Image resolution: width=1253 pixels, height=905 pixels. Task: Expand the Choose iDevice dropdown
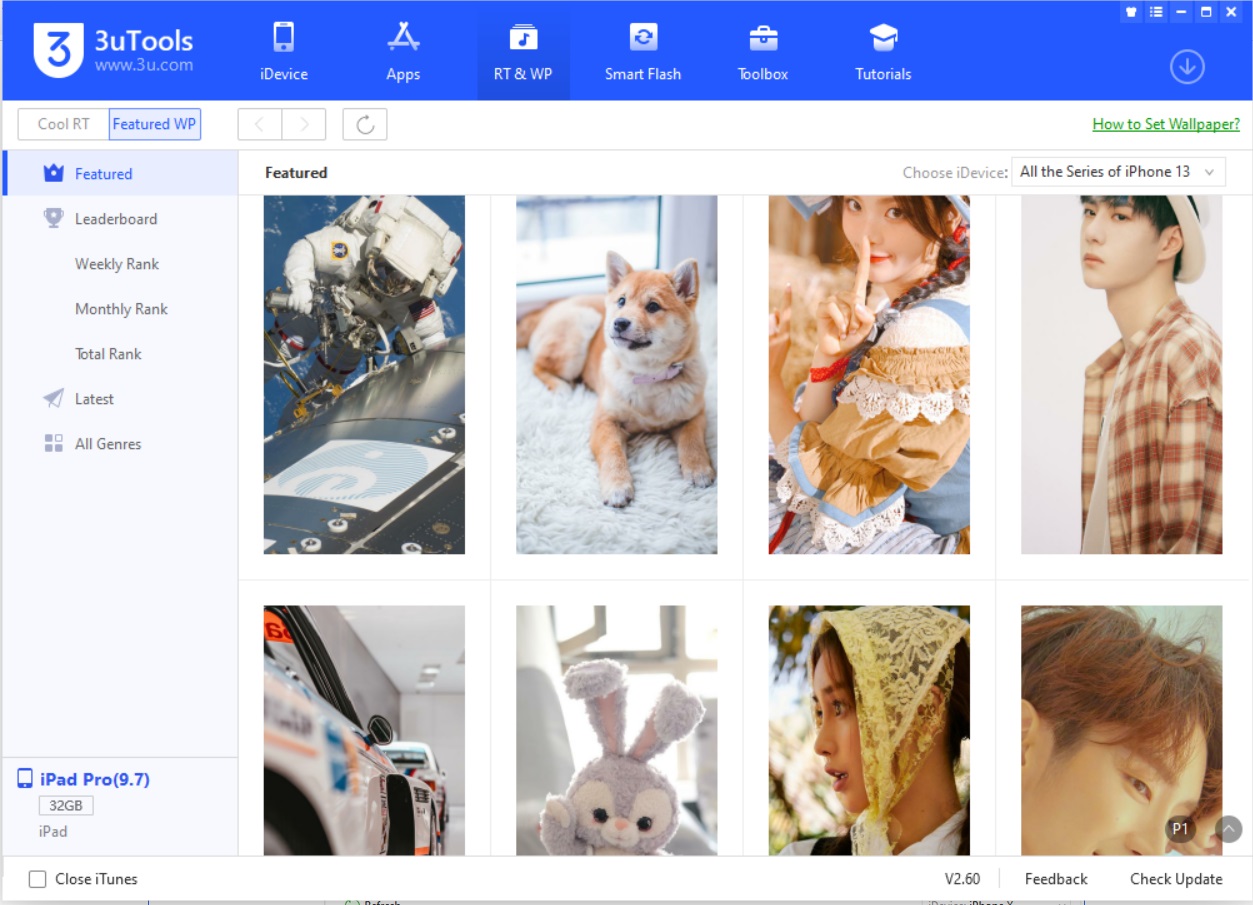(1118, 172)
